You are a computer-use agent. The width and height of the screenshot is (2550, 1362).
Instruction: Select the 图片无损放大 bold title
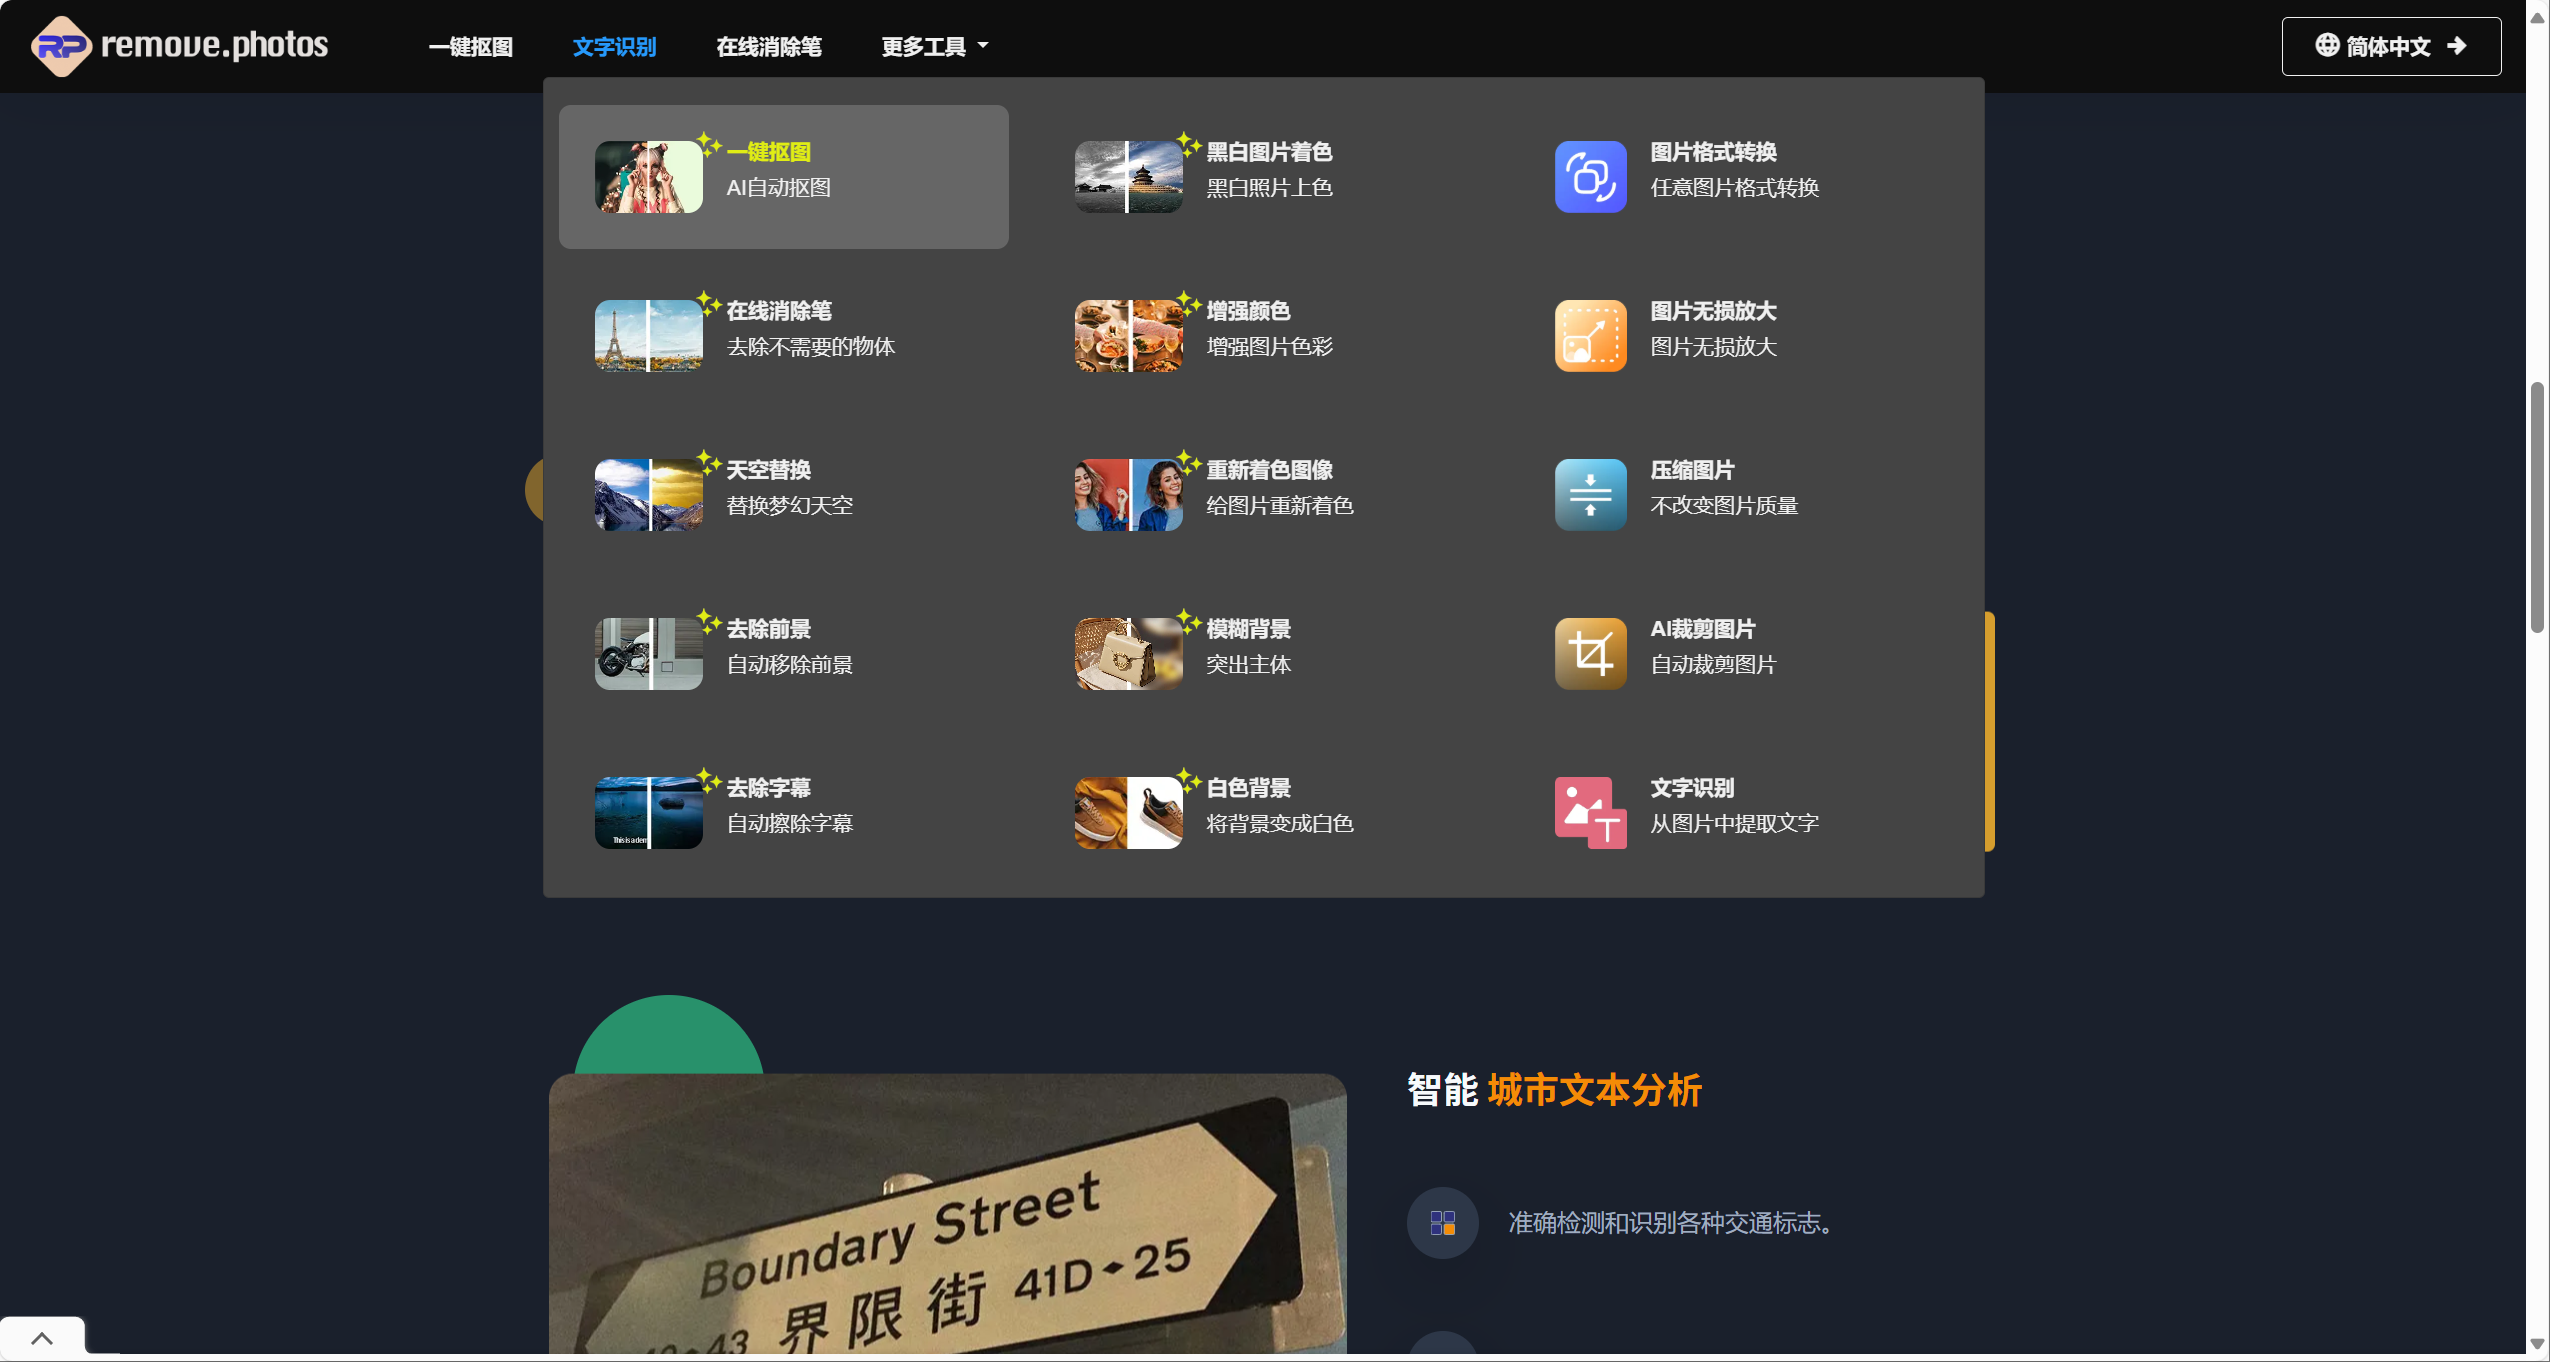pyautogui.click(x=1713, y=311)
